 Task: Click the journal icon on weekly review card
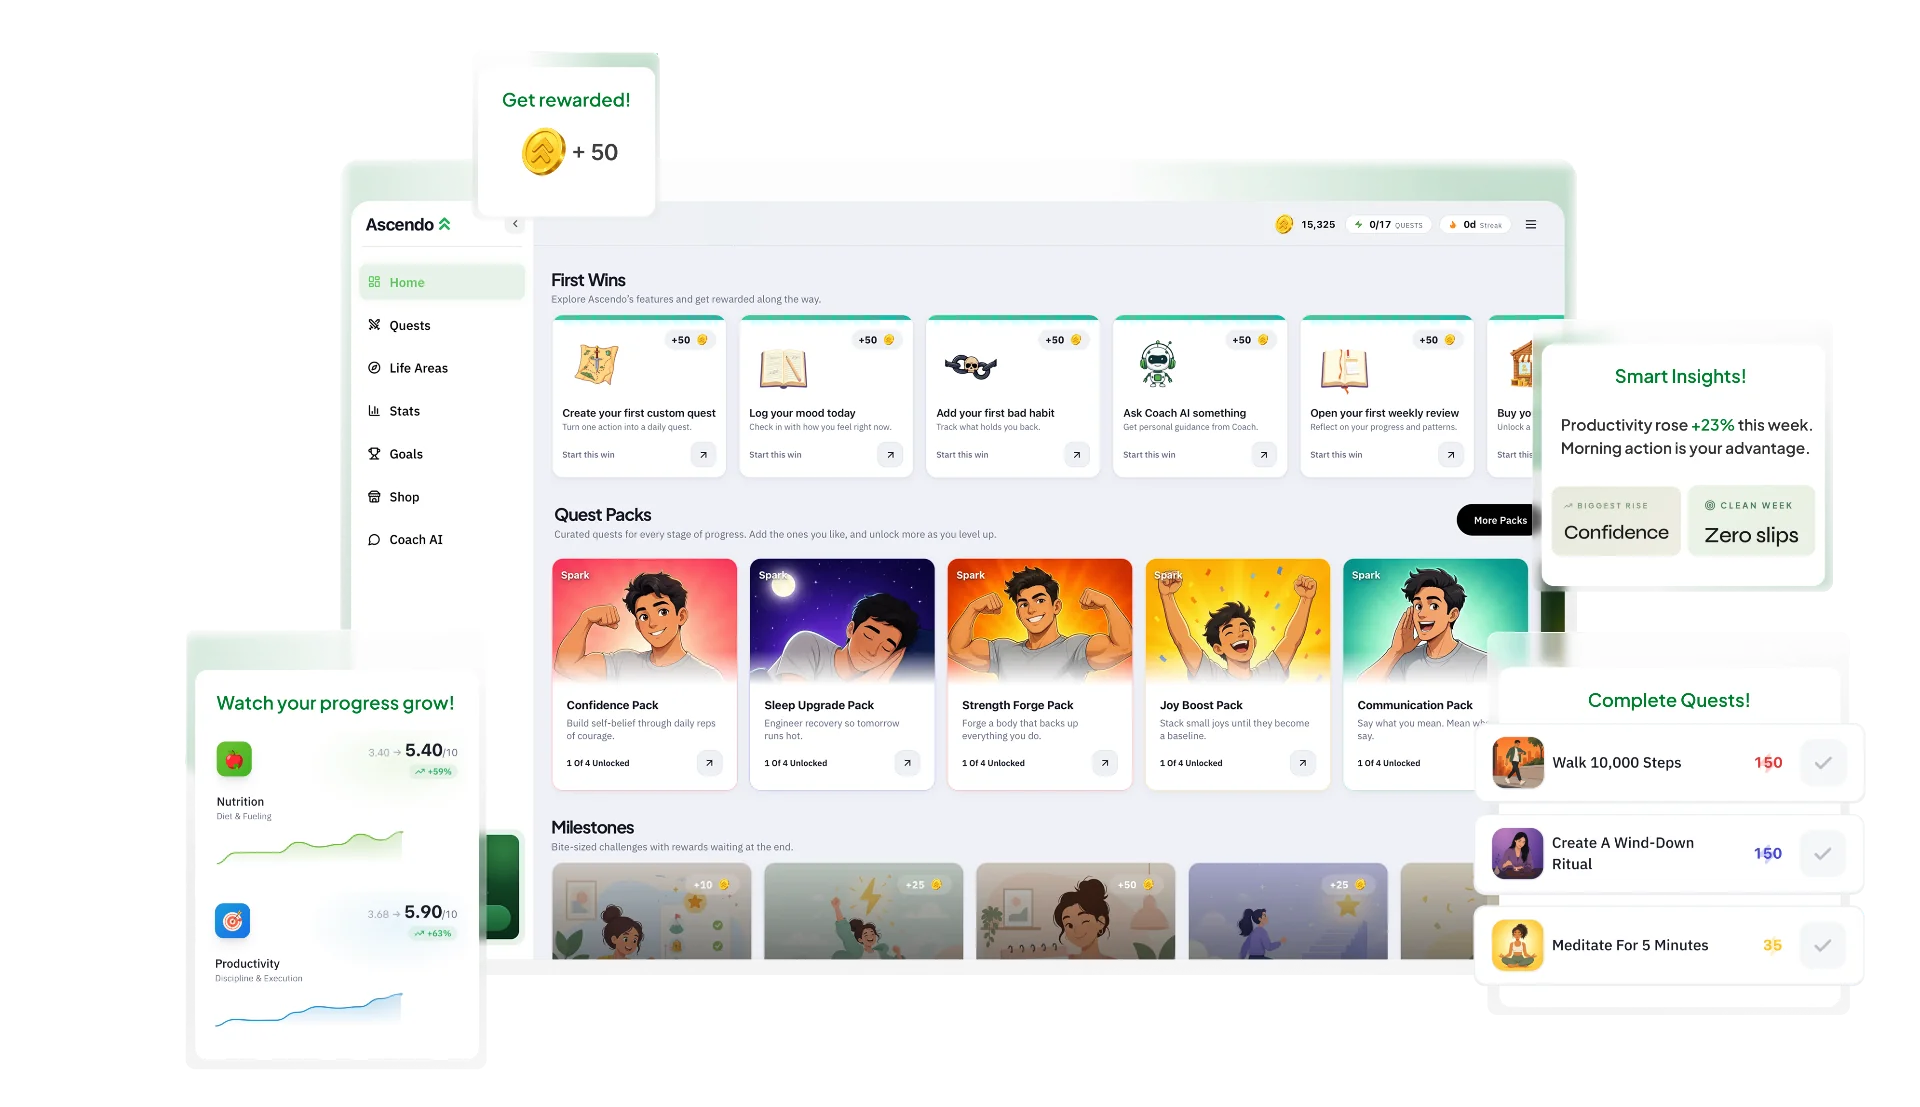(1344, 369)
